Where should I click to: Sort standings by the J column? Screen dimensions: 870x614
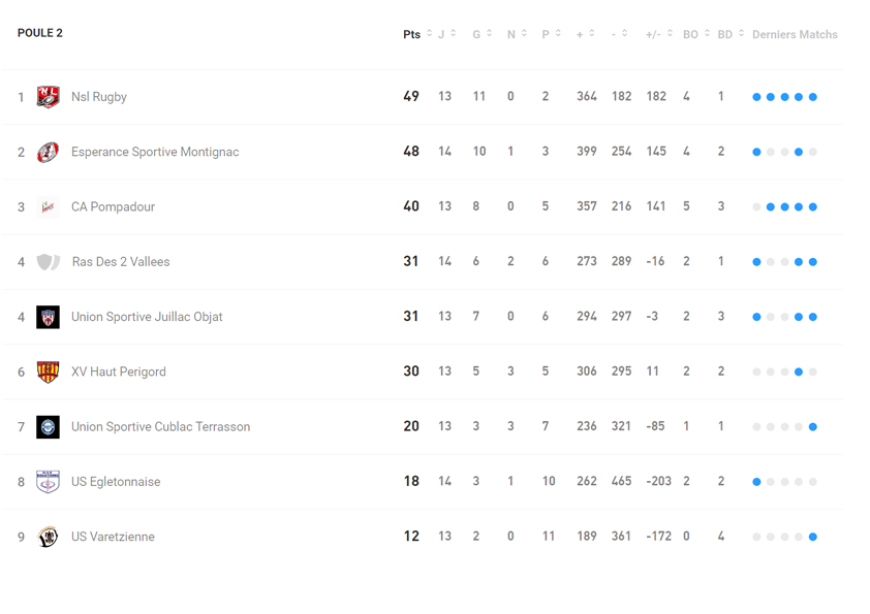click(446, 34)
